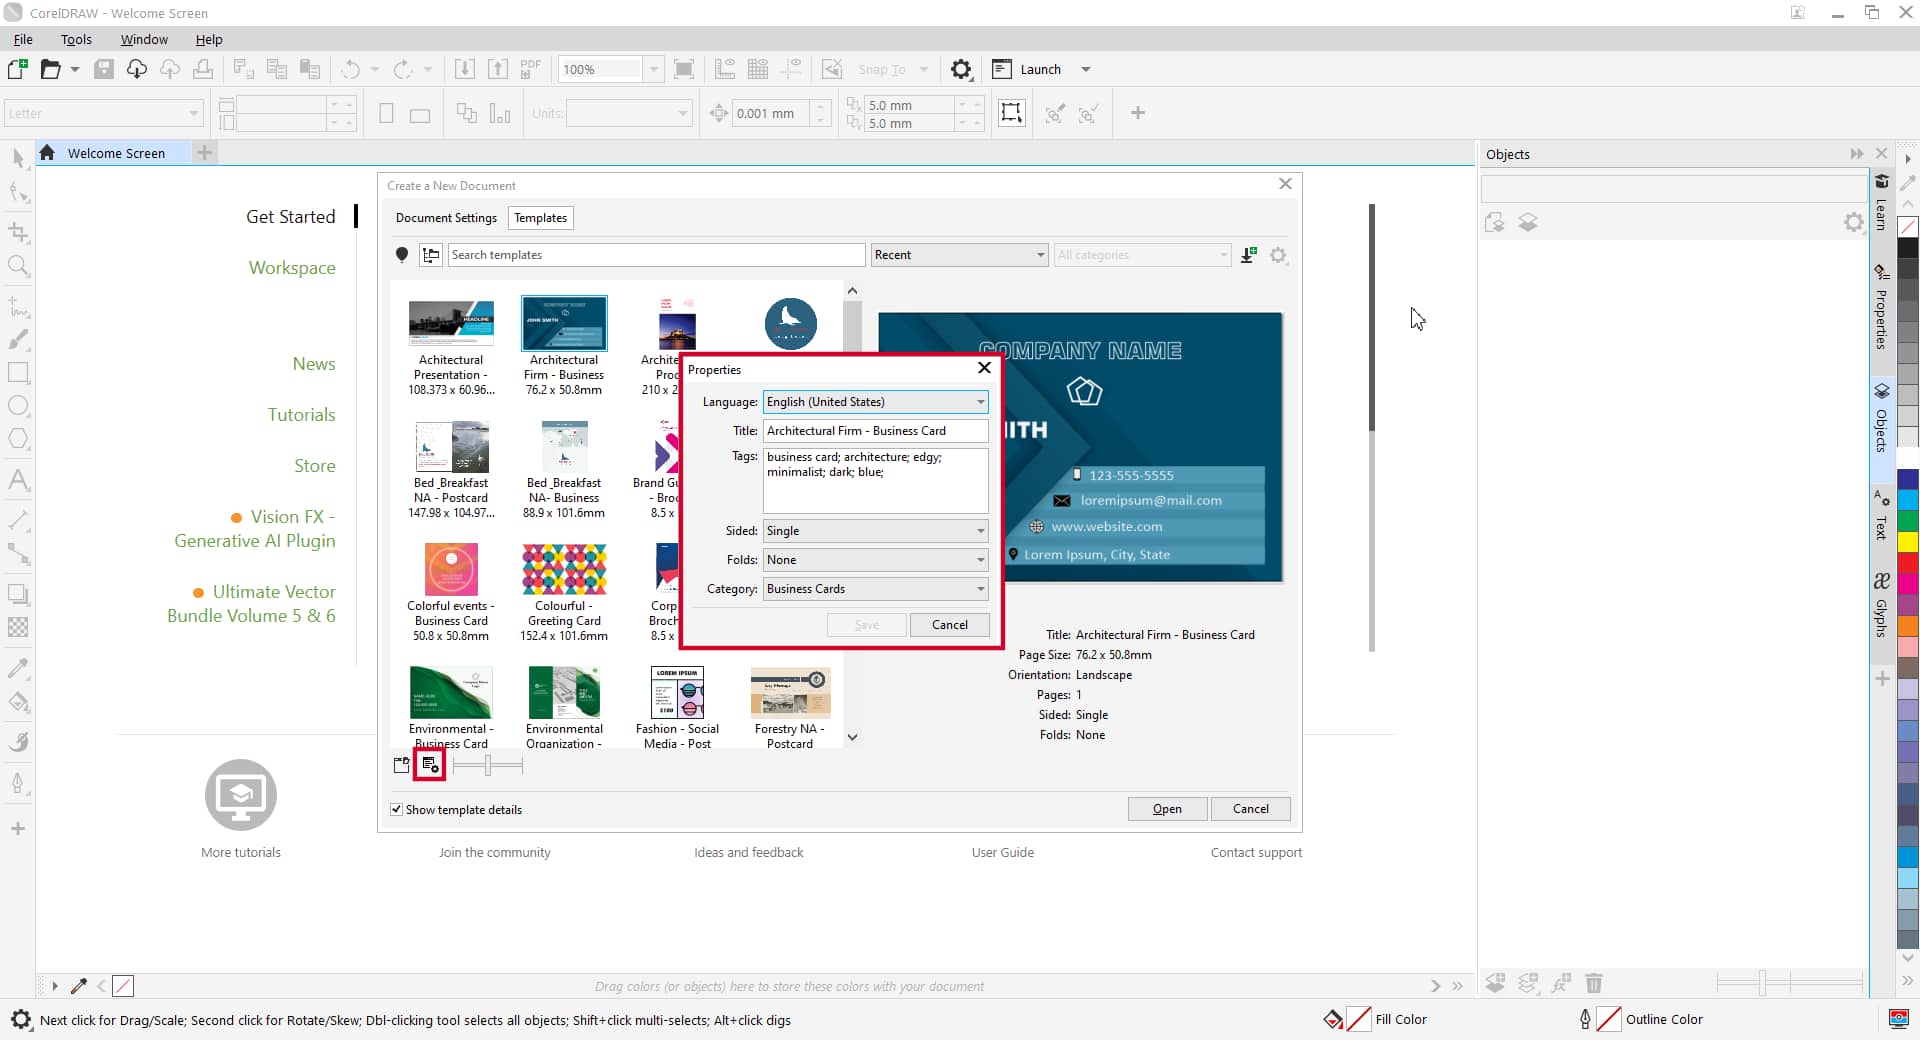Viewport: 1920px width, 1040px height.
Task: Click the Store link
Action: pyautogui.click(x=315, y=466)
